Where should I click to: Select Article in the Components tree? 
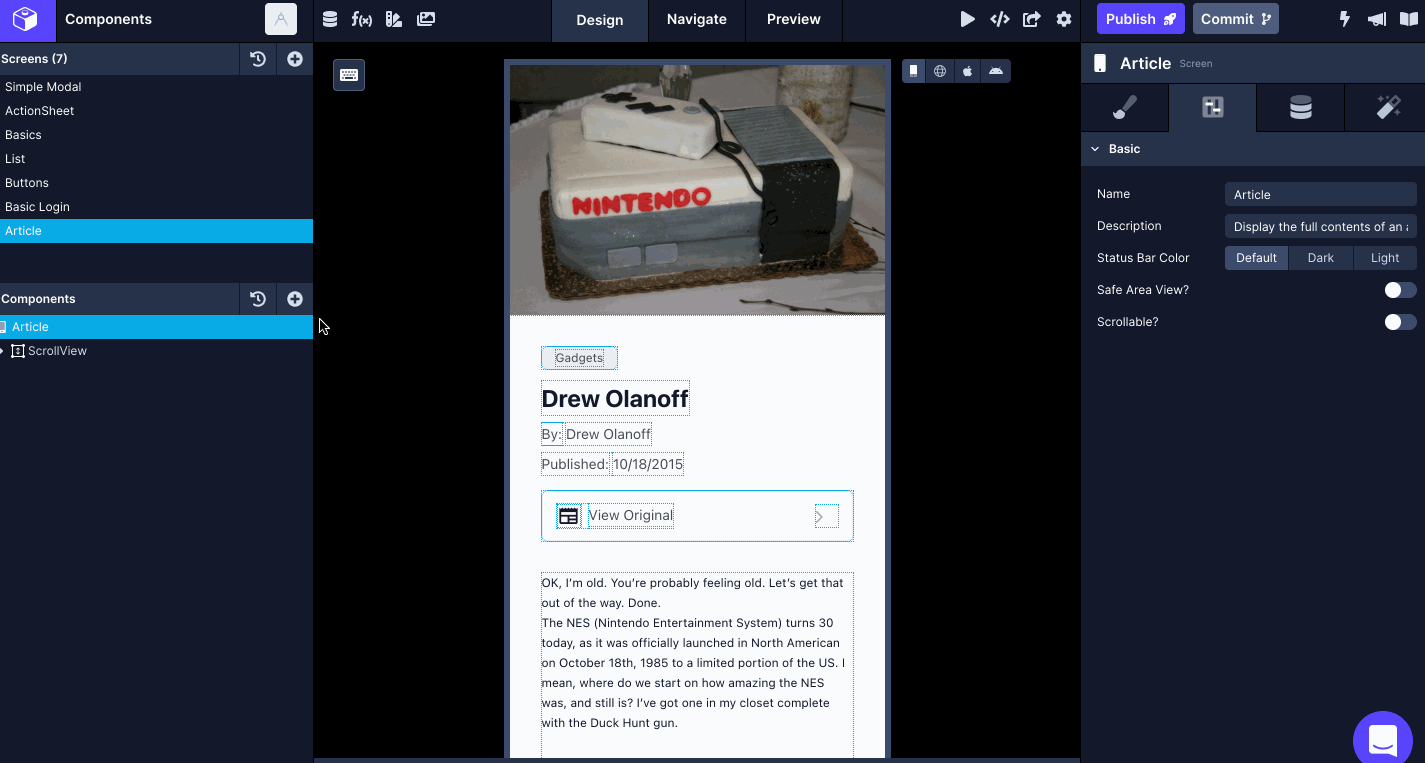156,327
